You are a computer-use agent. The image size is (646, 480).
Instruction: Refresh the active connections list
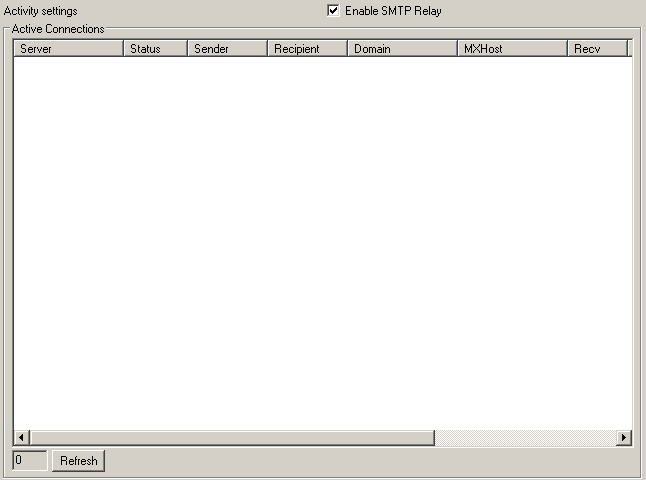(x=79, y=461)
